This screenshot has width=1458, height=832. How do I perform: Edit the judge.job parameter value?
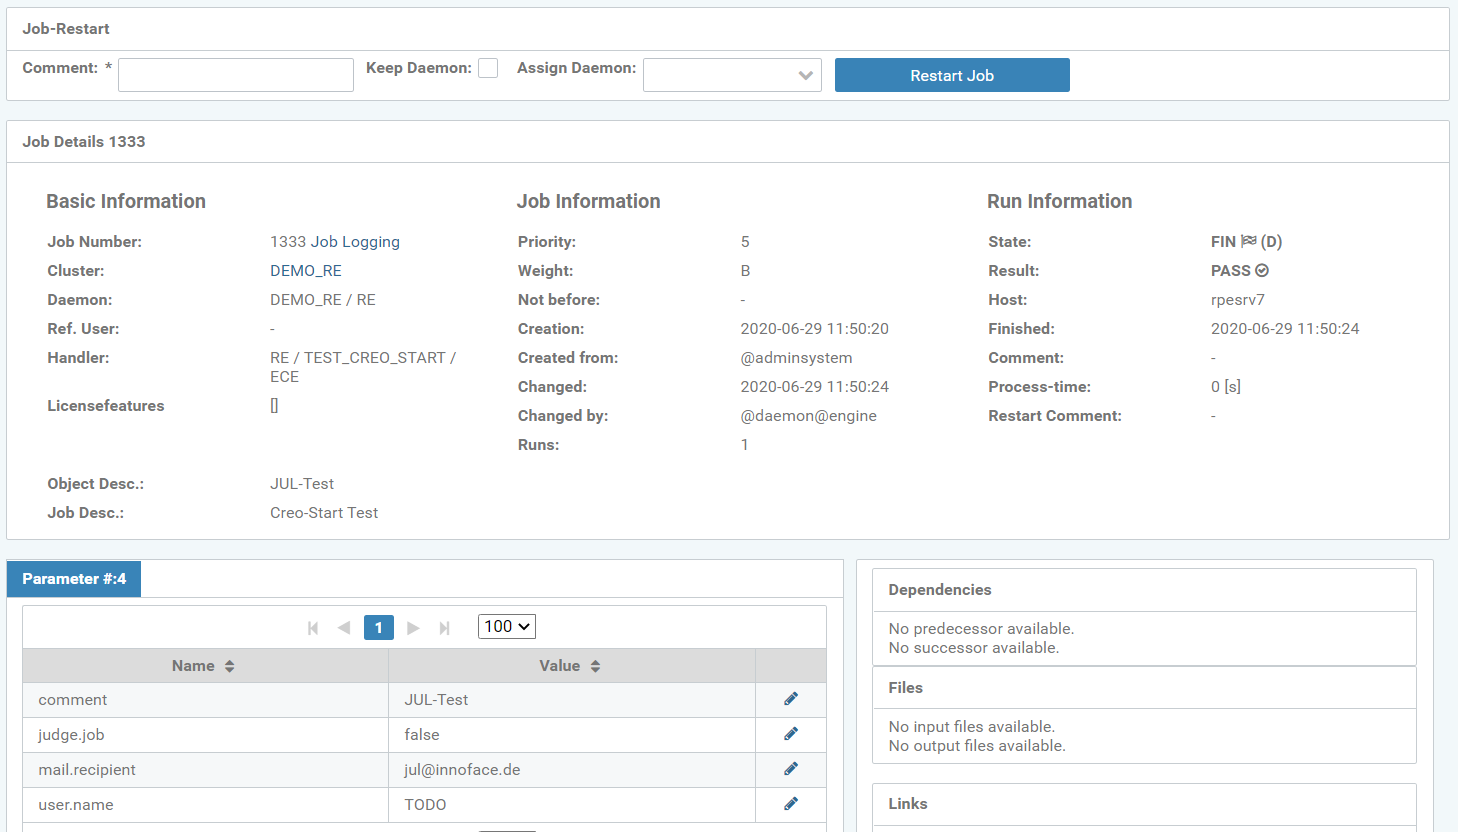click(791, 734)
